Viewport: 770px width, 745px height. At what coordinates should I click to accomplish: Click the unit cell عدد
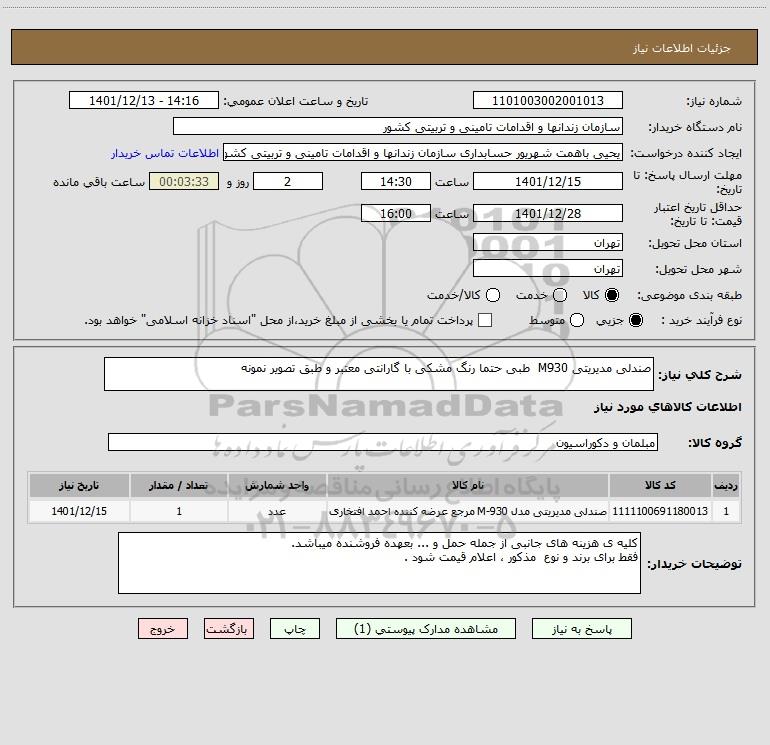pyautogui.click(x=277, y=511)
